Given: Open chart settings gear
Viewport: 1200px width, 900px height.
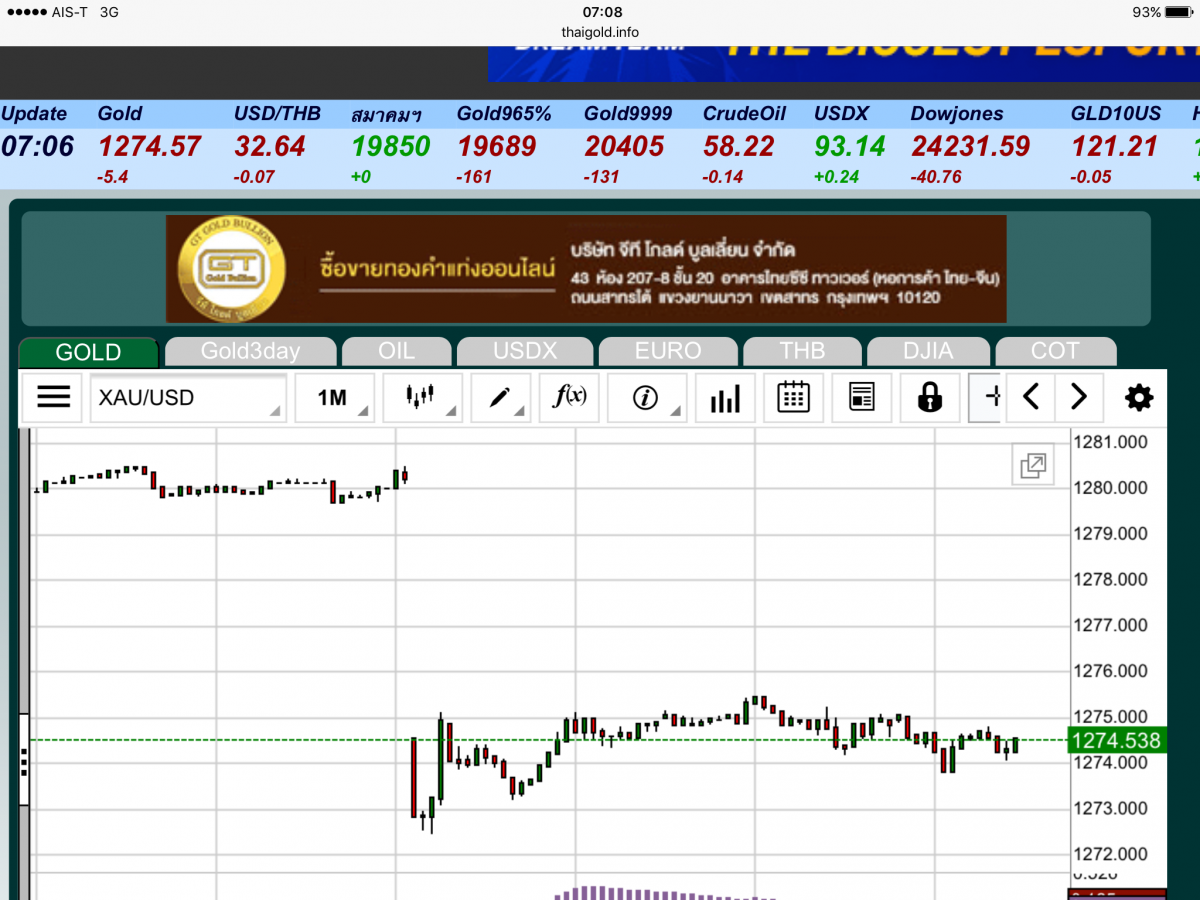Looking at the screenshot, I should 1138,398.
